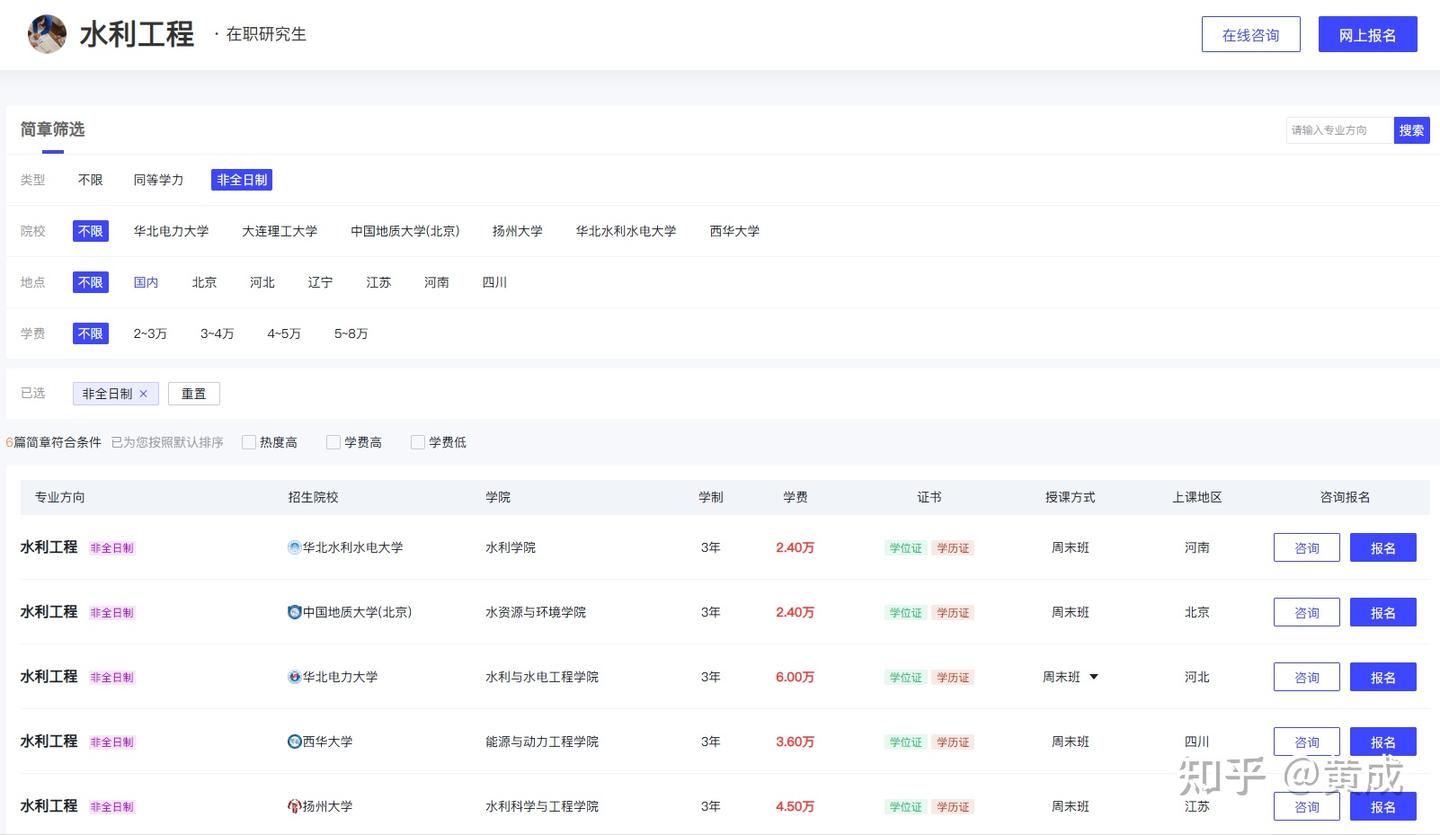1440x835 pixels.
Task: Click 咨询 for 中国地质大学(北京) row
Action: (1307, 612)
